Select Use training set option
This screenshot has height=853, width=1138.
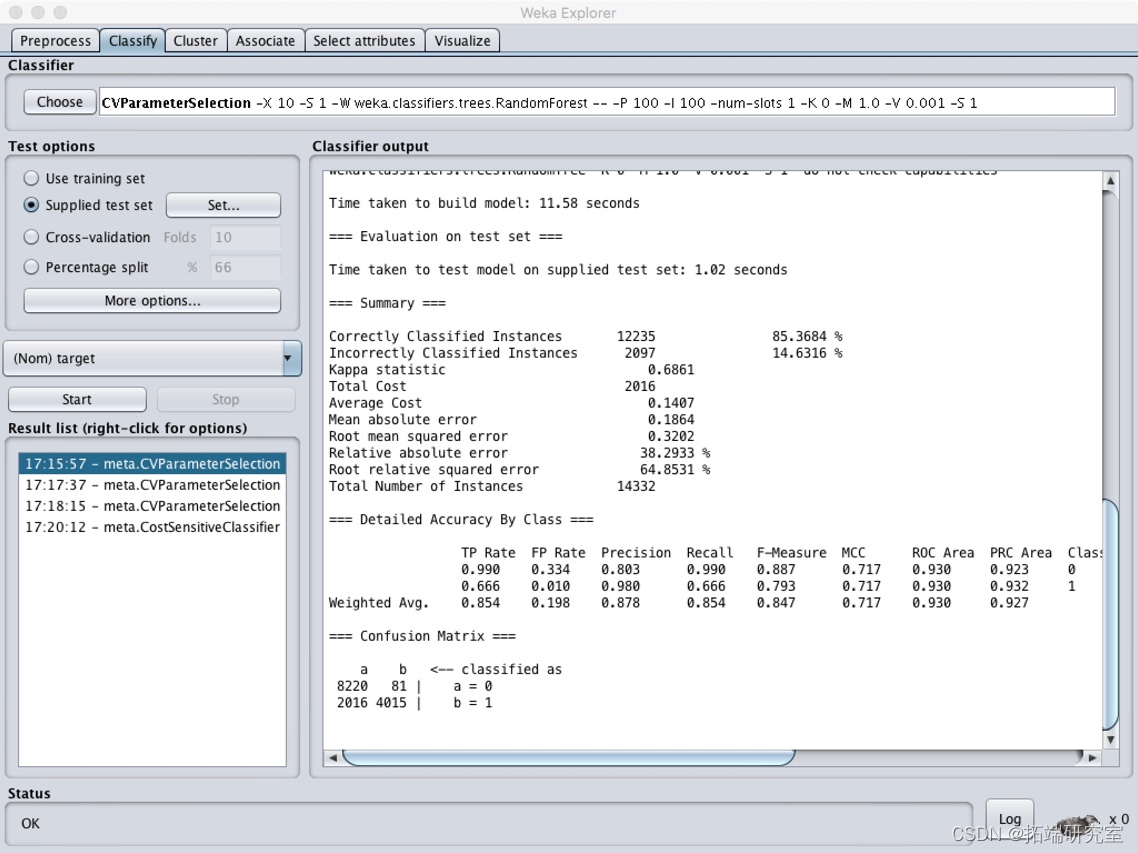click(31, 179)
